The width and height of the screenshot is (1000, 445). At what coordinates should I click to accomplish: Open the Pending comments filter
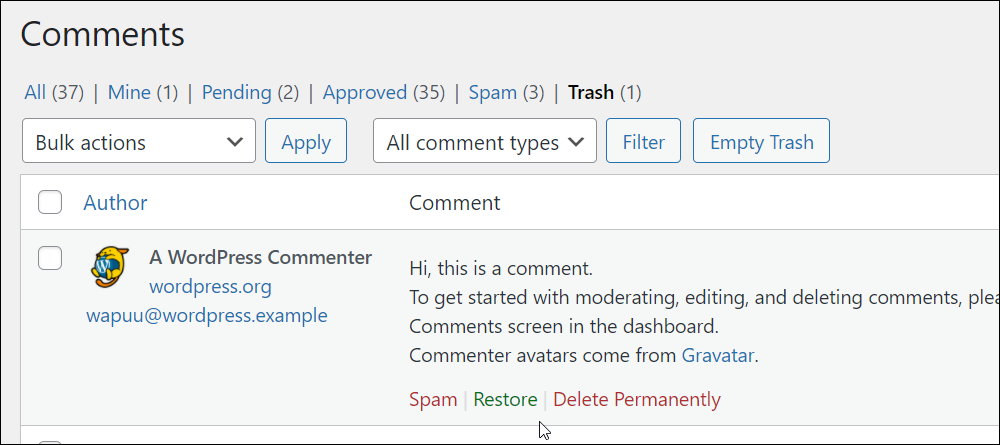(x=237, y=92)
